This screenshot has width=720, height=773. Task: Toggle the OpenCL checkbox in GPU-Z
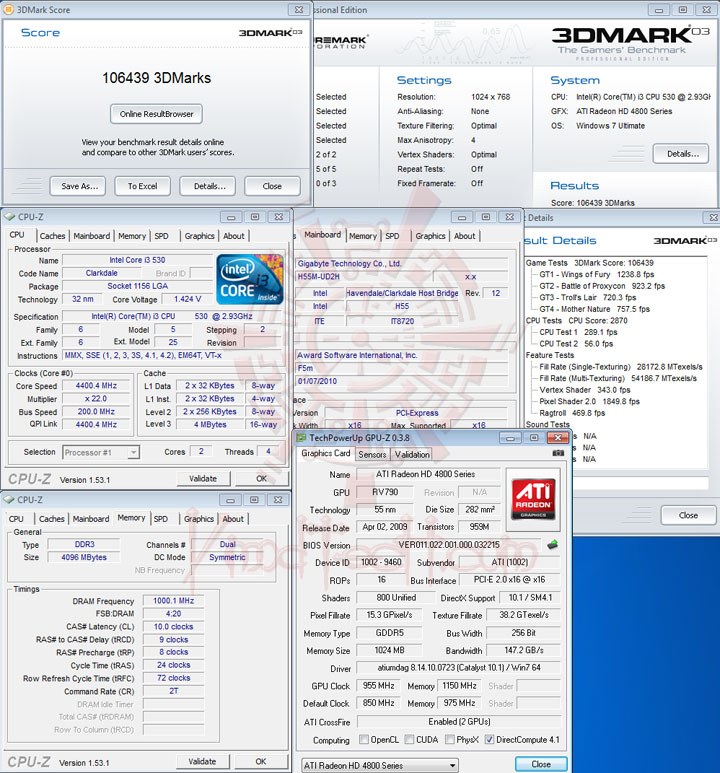tap(364, 739)
